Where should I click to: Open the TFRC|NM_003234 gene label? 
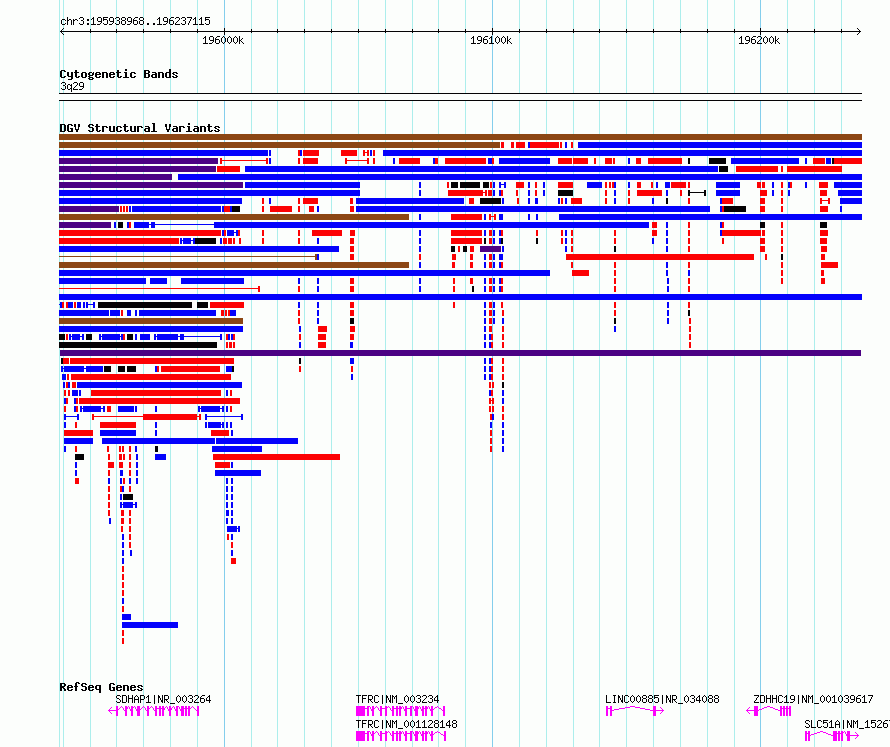[397, 699]
